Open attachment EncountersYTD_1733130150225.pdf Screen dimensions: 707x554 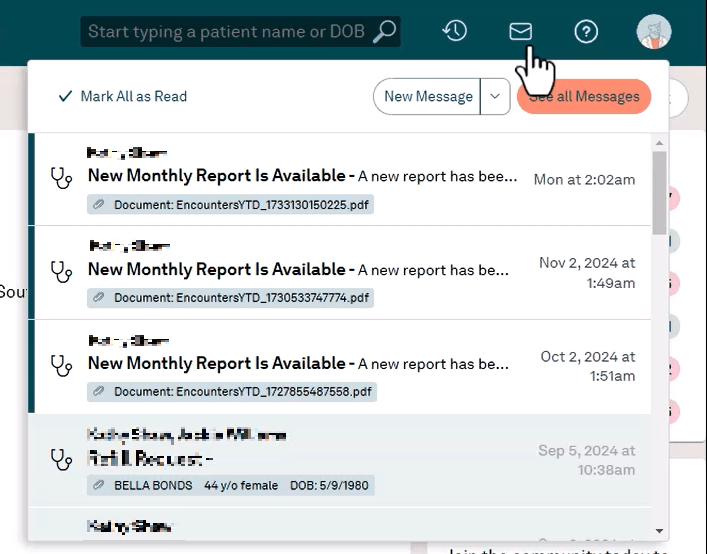[230, 205]
